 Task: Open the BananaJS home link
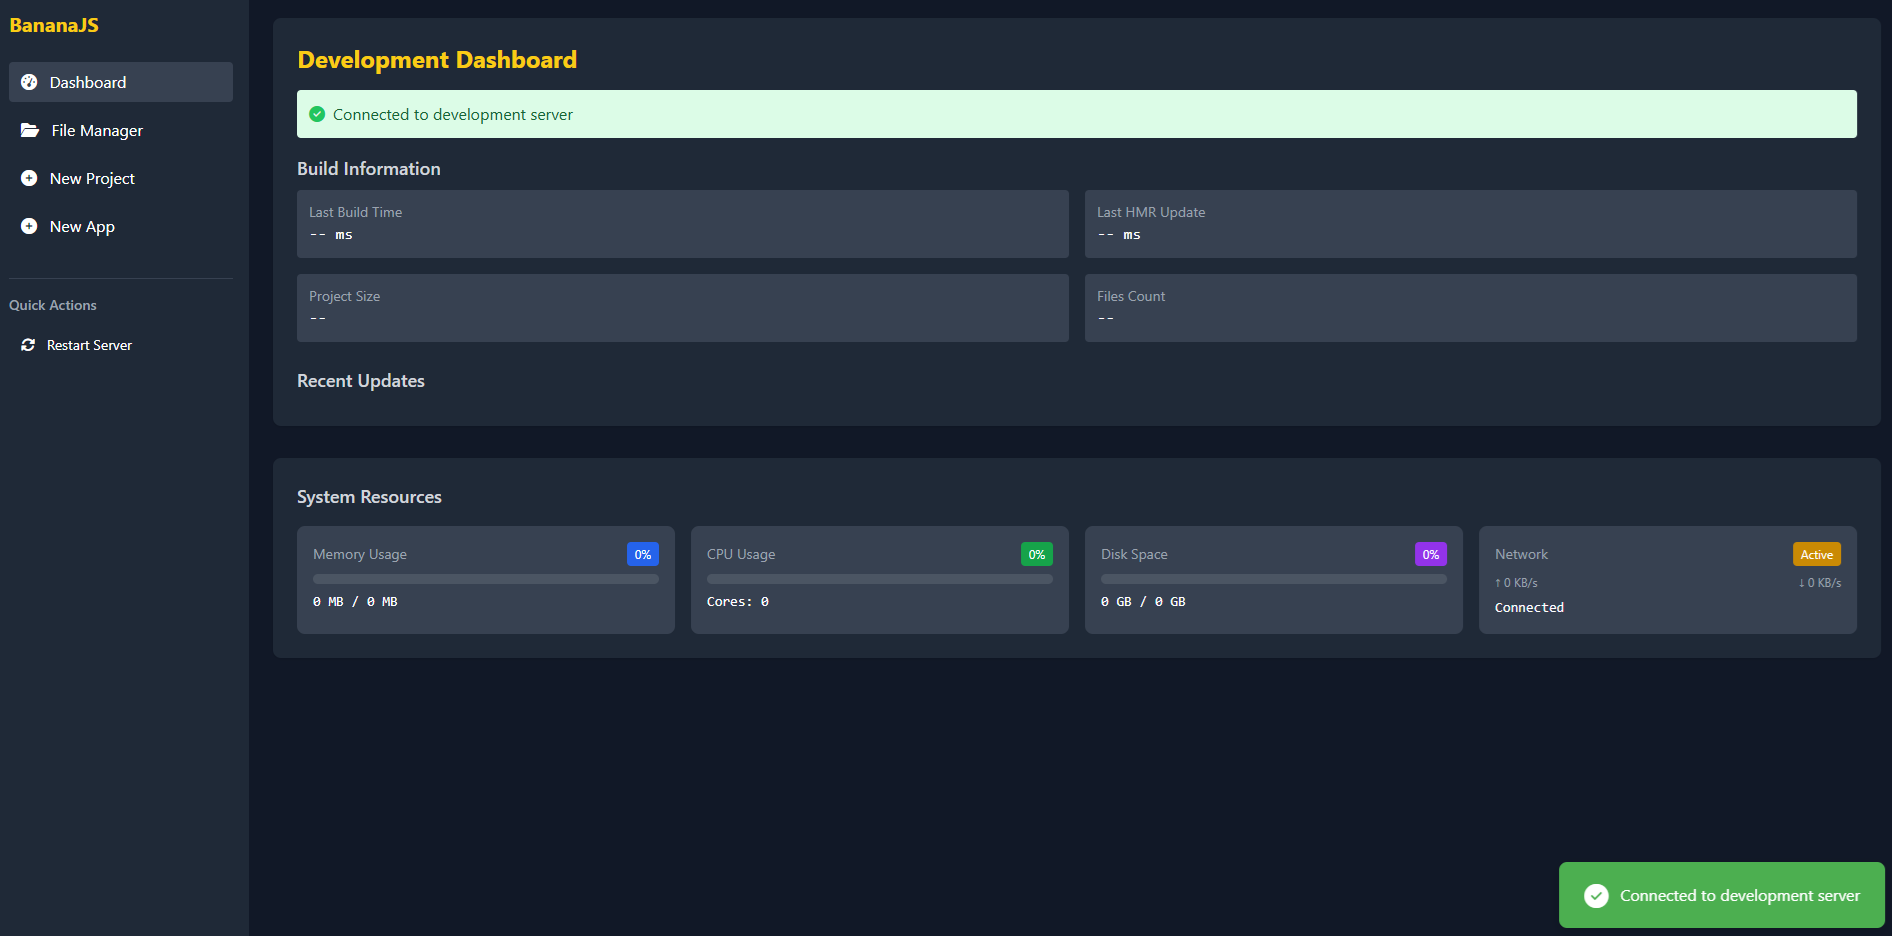pos(54,24)
